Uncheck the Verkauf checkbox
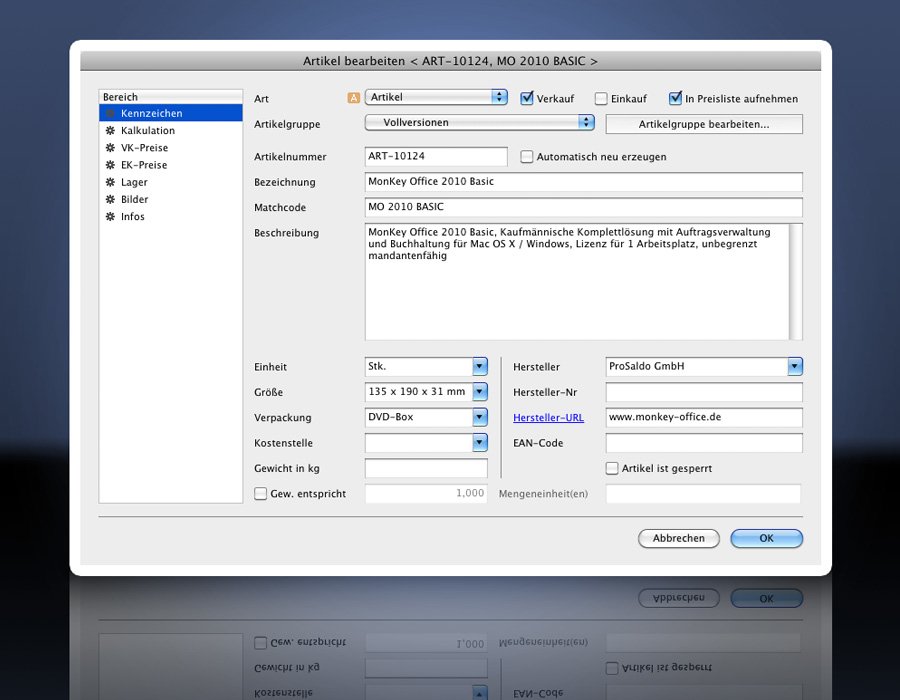The height and width of the screenshot is (700, 900). tap(526, 98)
